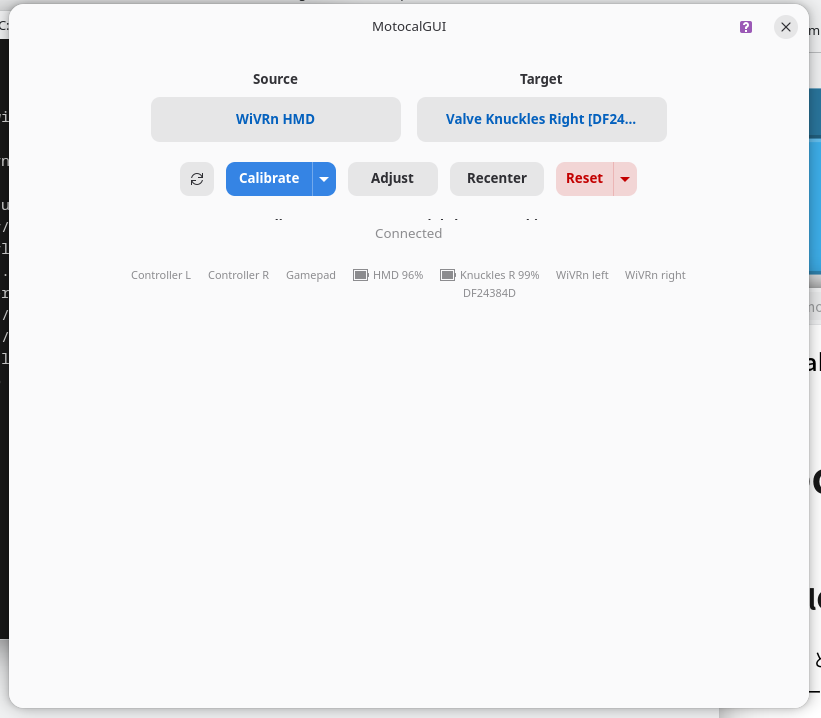Viewport: 821px width, 718px height.
Task: Click the Knuckles R 99% text
Action: [x=500, y=275]
